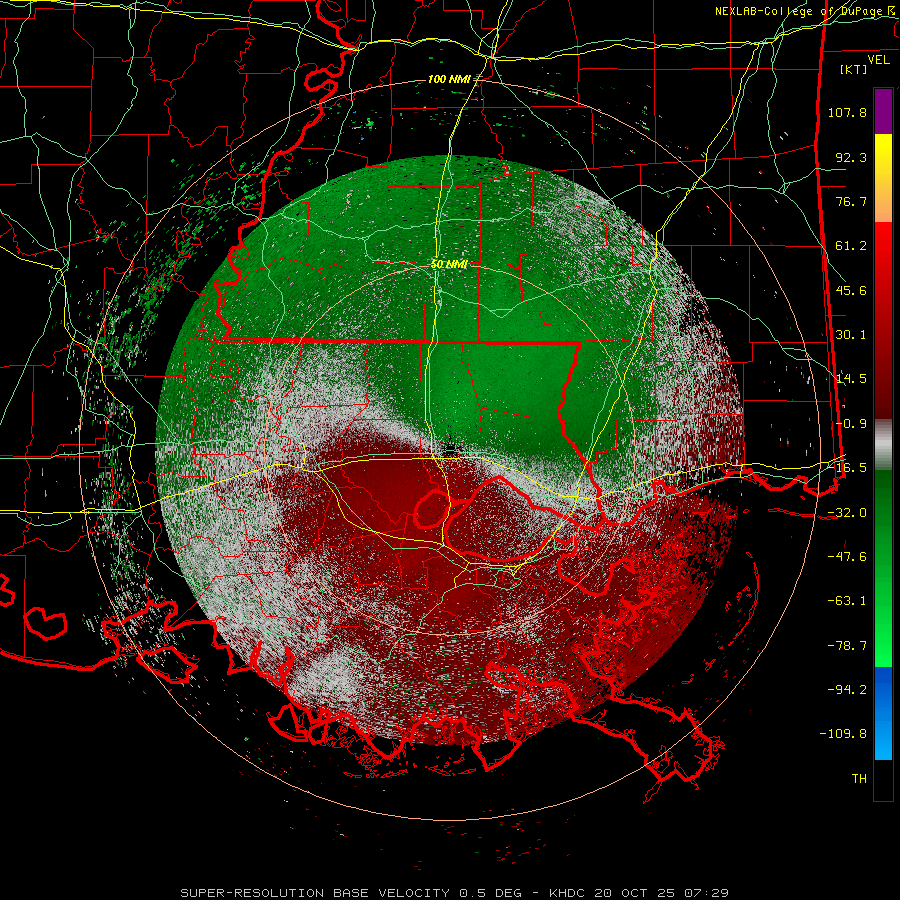This screenshot has width=900, height=900.
Task: Select the 107.8 legend value
Action: (x=847, y=112)
